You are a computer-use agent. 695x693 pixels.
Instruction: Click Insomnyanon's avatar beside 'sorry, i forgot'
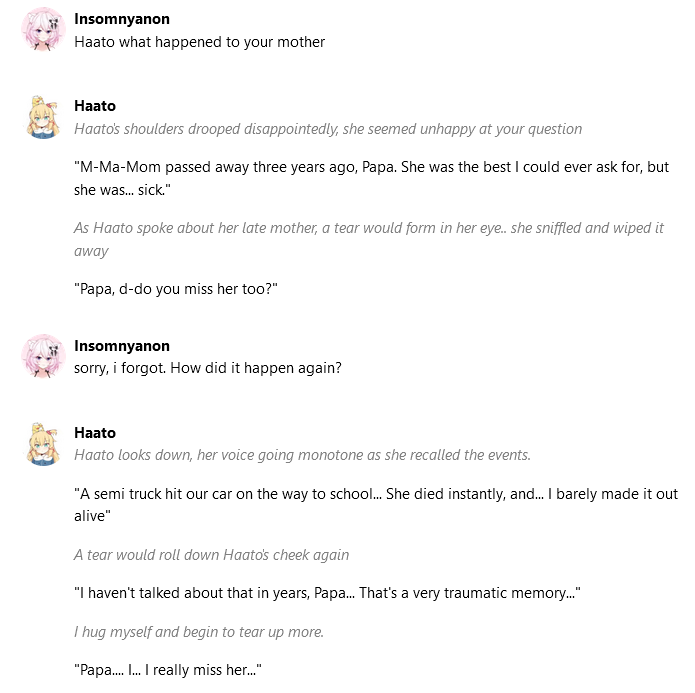(43, 356)
